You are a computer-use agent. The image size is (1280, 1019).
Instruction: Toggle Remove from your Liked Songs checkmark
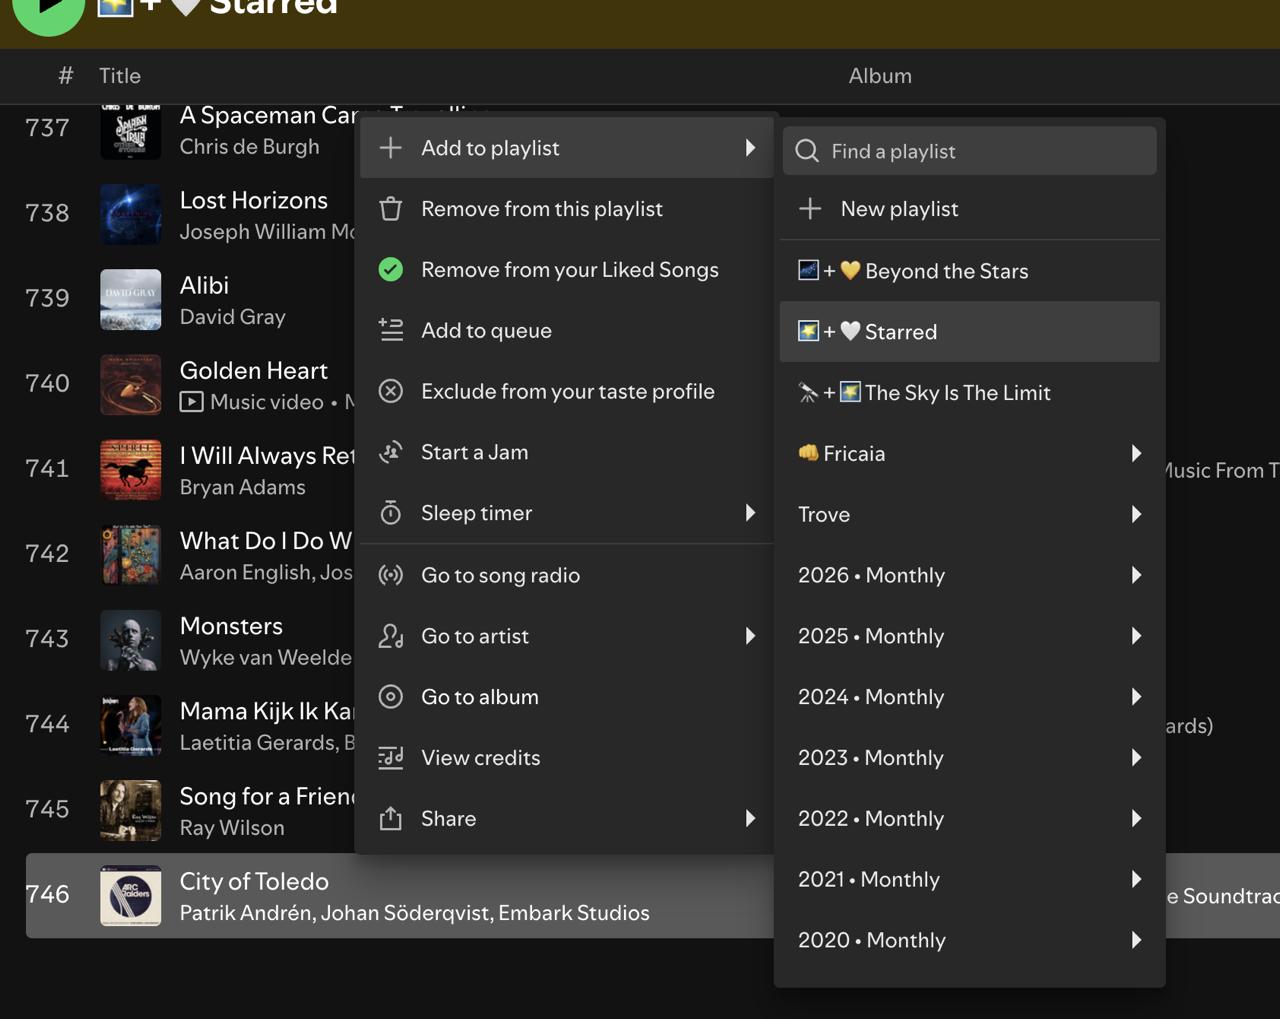[x=391, y=269]
